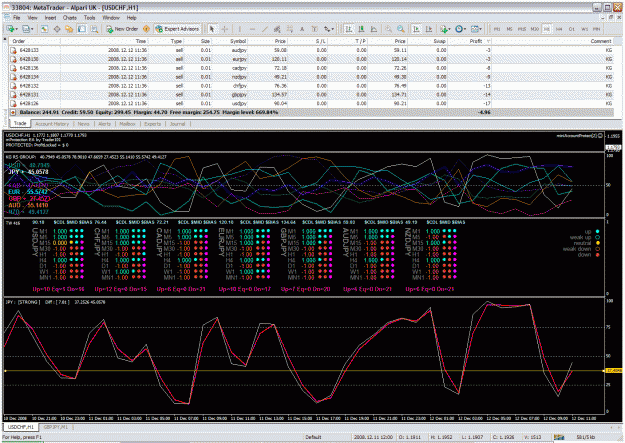
Task: Switch chart to Bar Chart
Action: [x=348, y=29]
